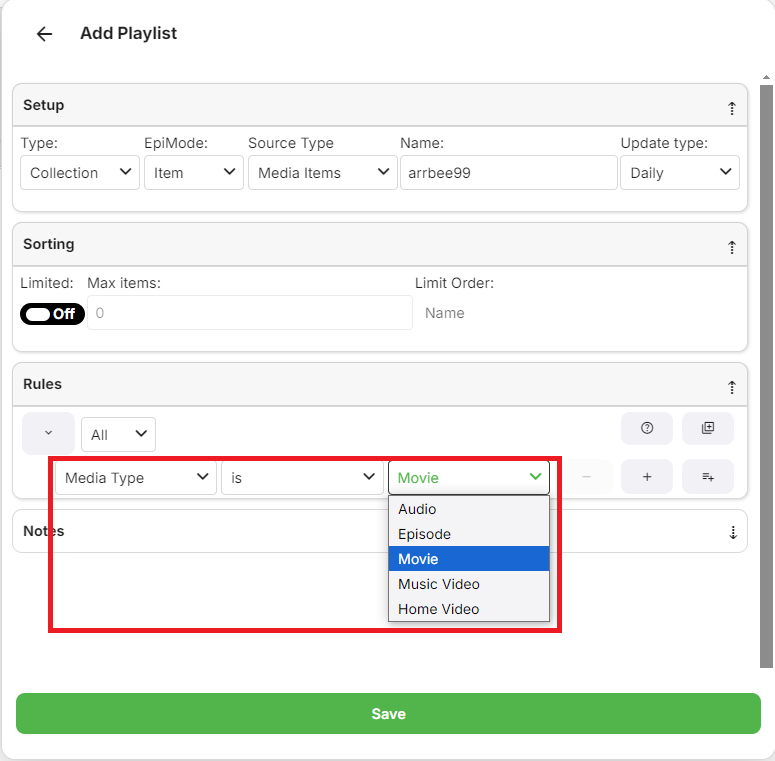Collapse the Sorting section arrow icon
The image size is (775, 761).
731,246
